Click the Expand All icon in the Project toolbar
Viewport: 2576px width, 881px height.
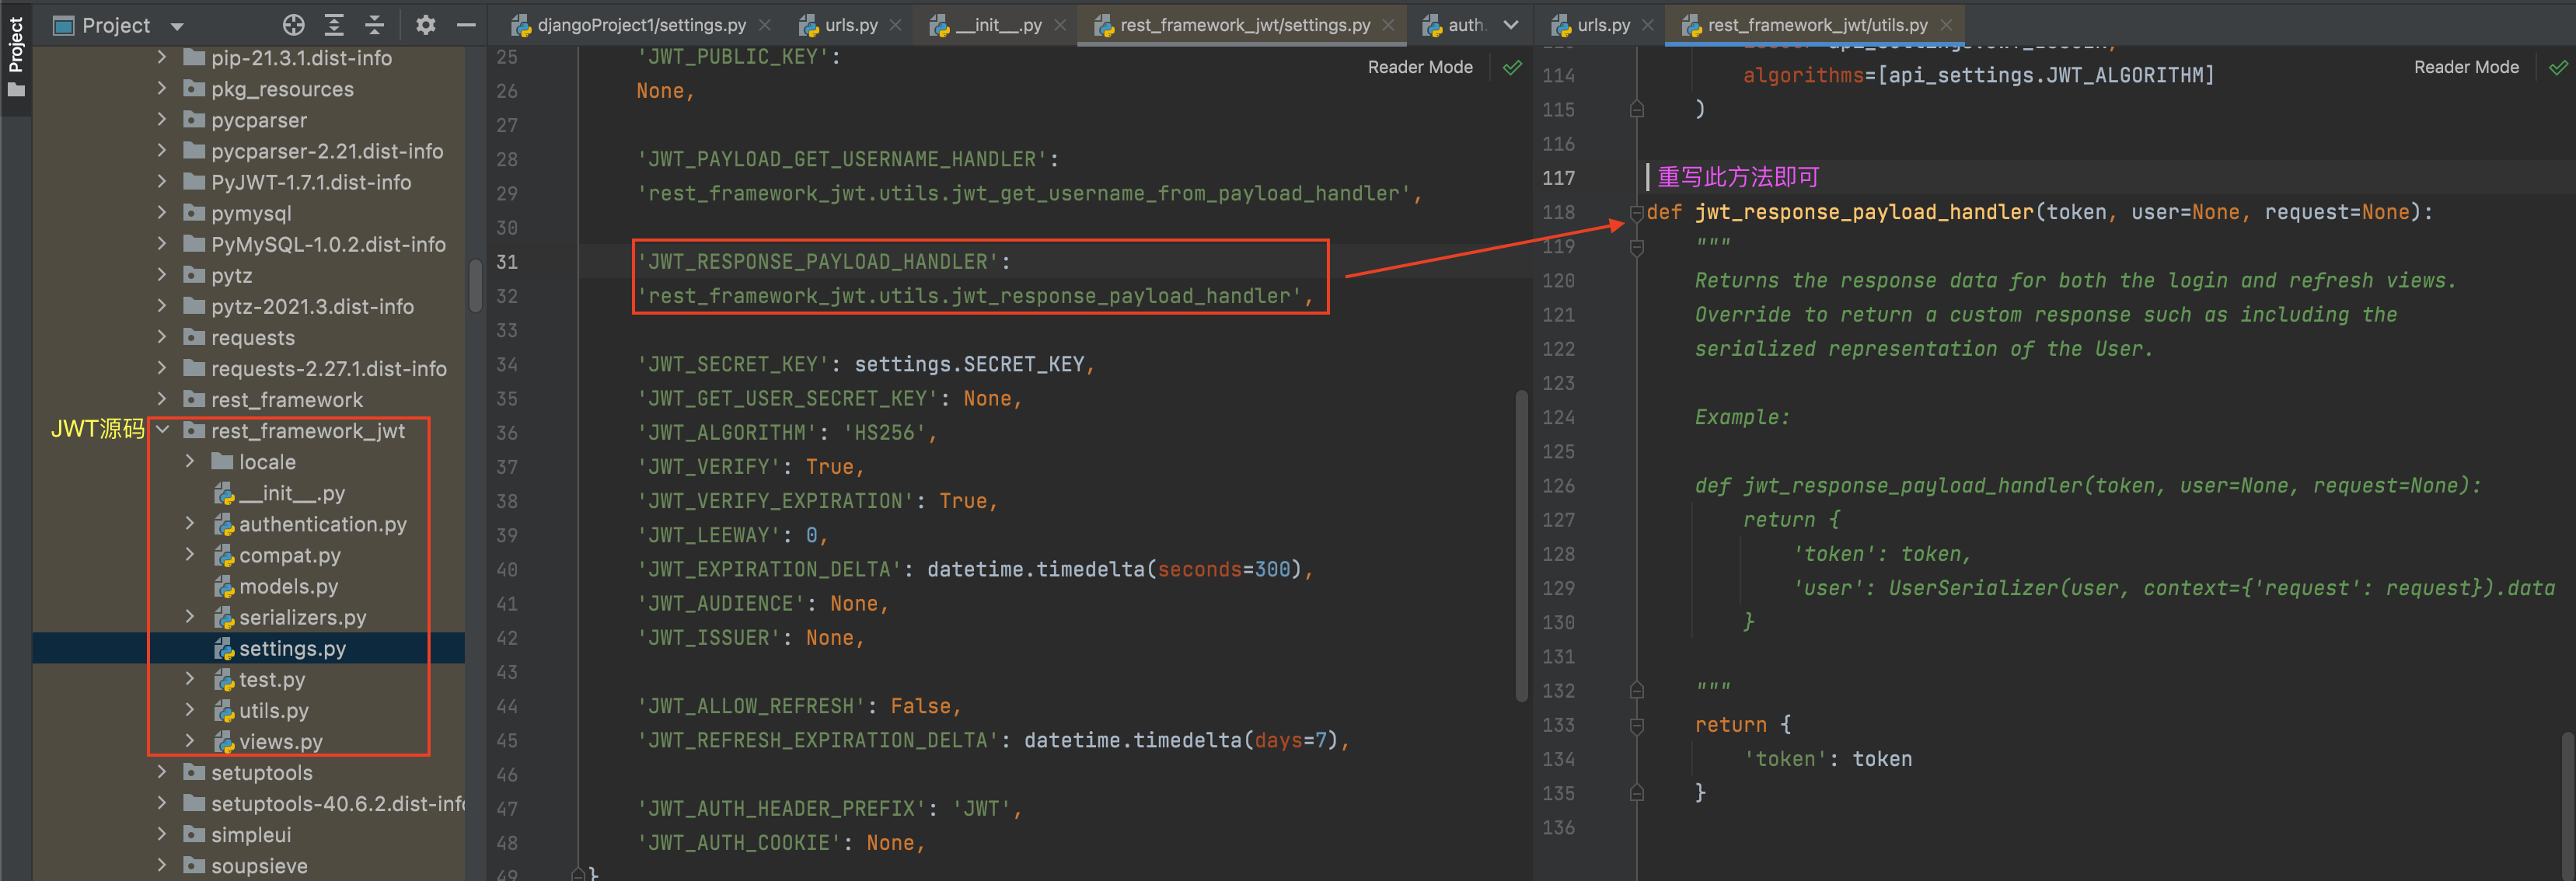(x=334, y=25)
